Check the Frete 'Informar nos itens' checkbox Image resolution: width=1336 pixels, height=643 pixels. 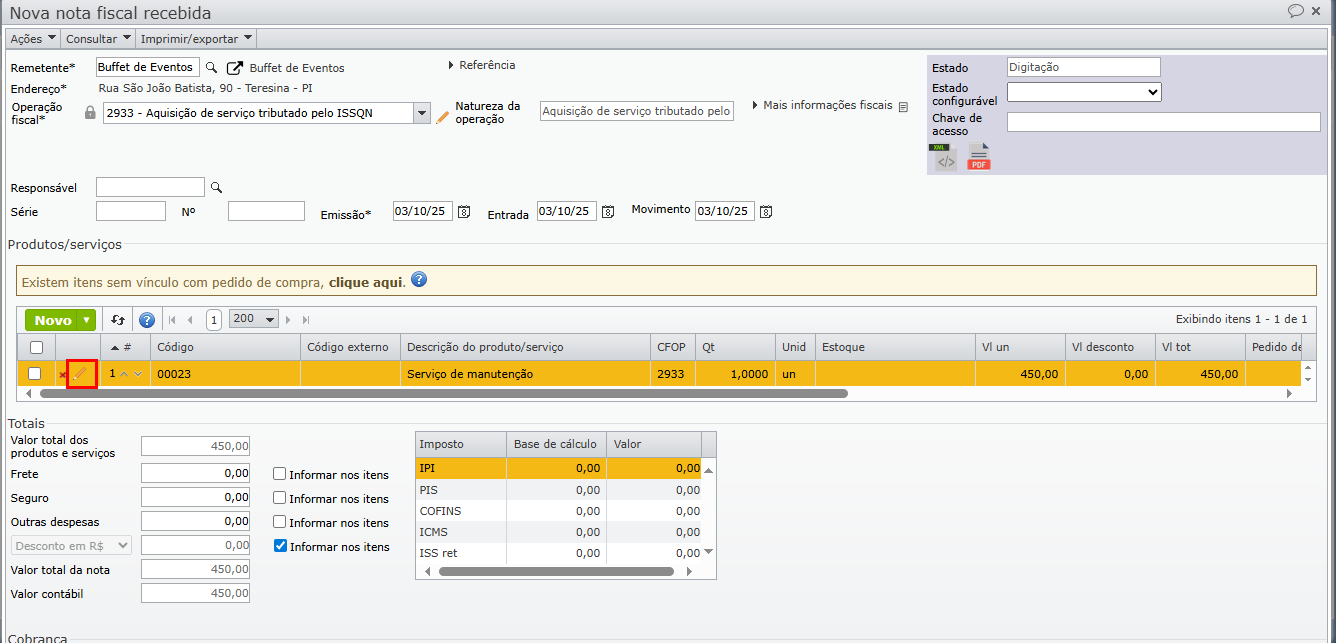pyautogui.click(x=280, y=474)
